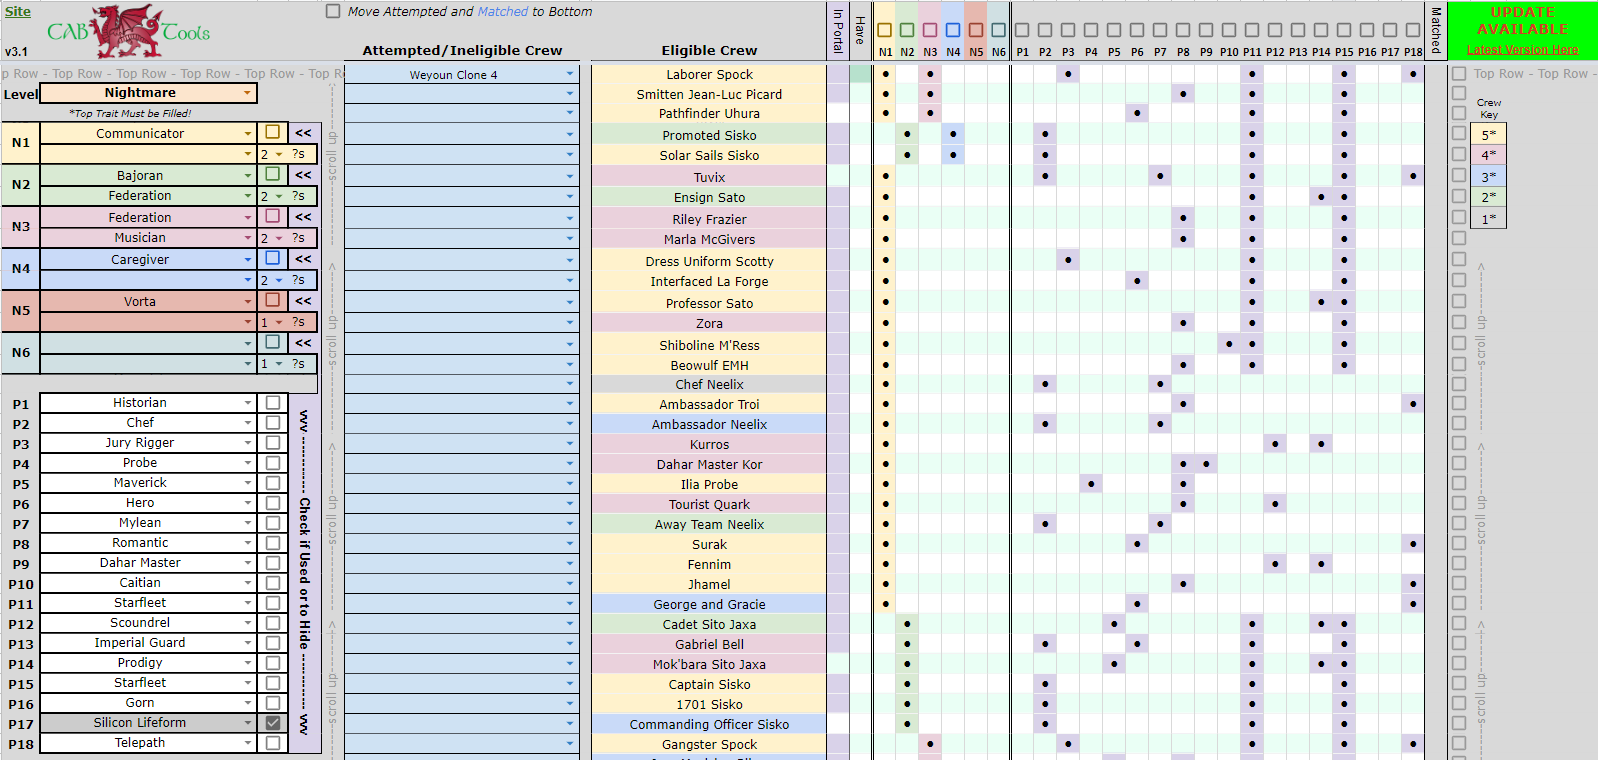Select the Tuvix crew cell
1598x760 pixels.
pyautogui.click(x=709, y=177)
